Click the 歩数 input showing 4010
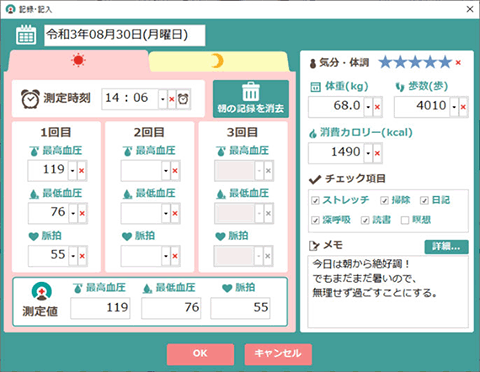This screenshot has width=480, height=372. point(422,107)
